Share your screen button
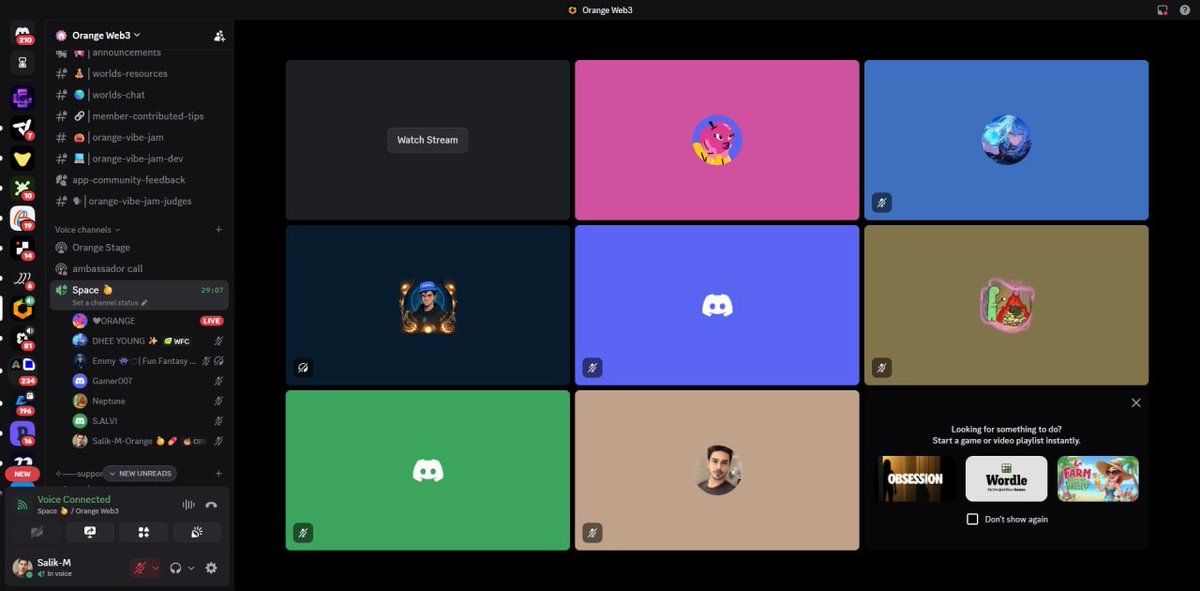Screen dimensions: 1200x591 90,532
